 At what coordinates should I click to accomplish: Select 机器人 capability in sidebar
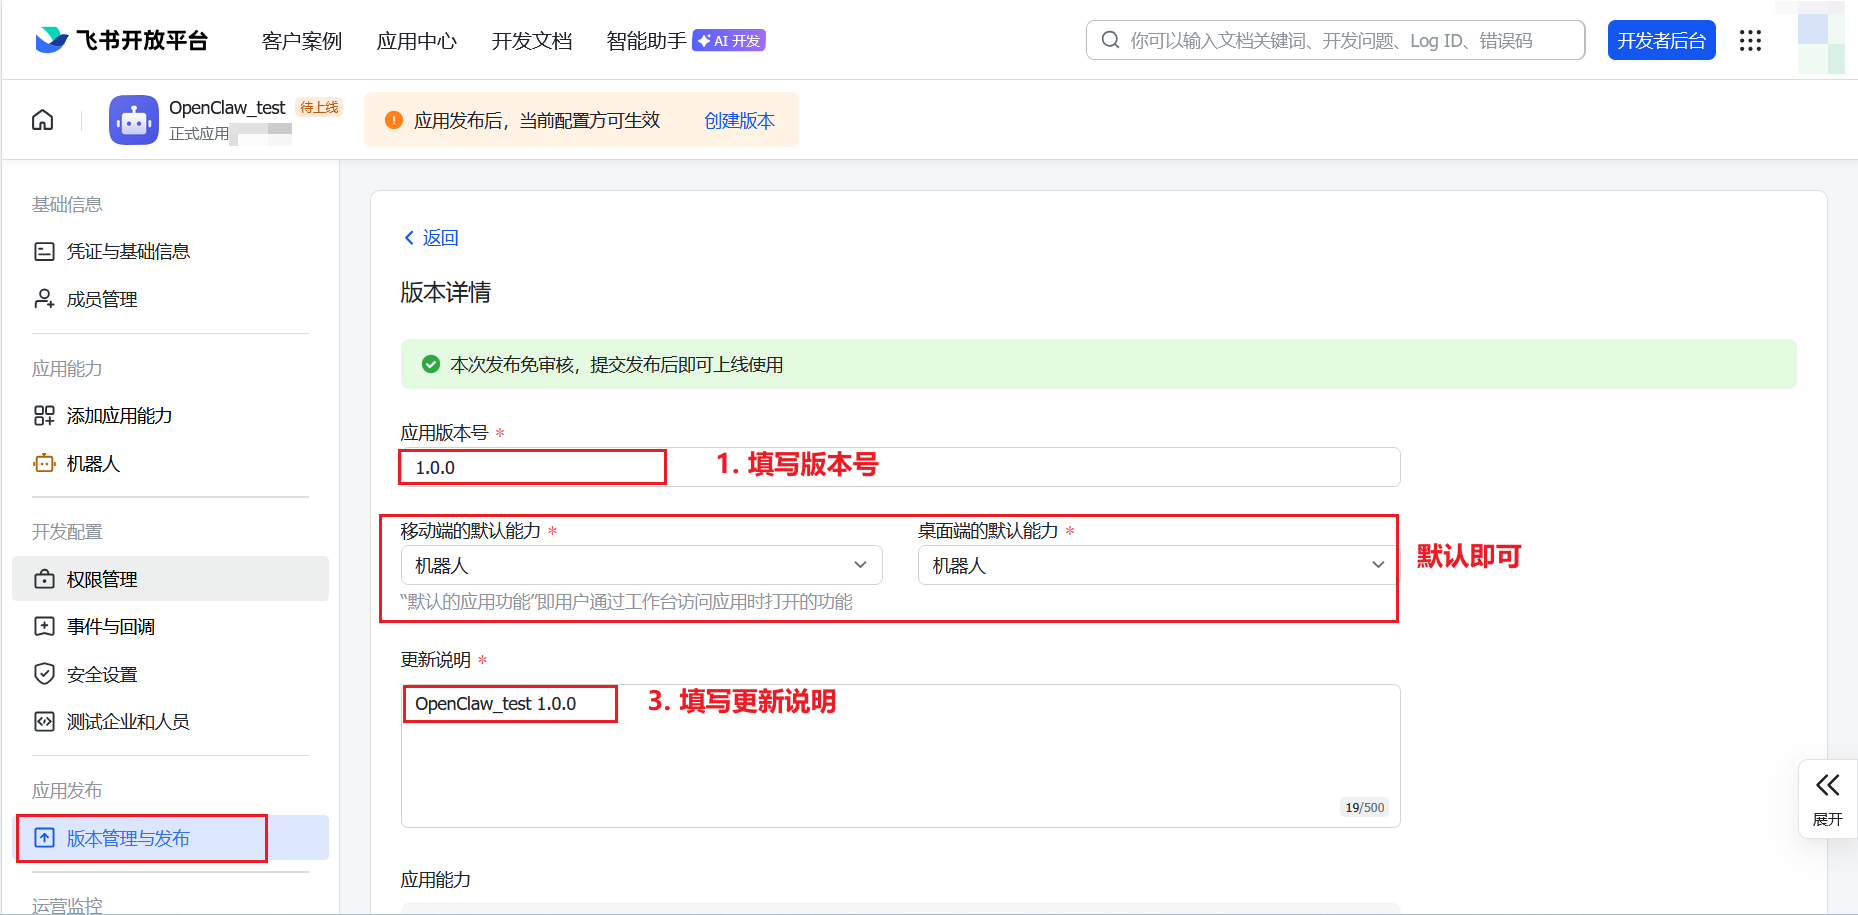pos(93,463)
